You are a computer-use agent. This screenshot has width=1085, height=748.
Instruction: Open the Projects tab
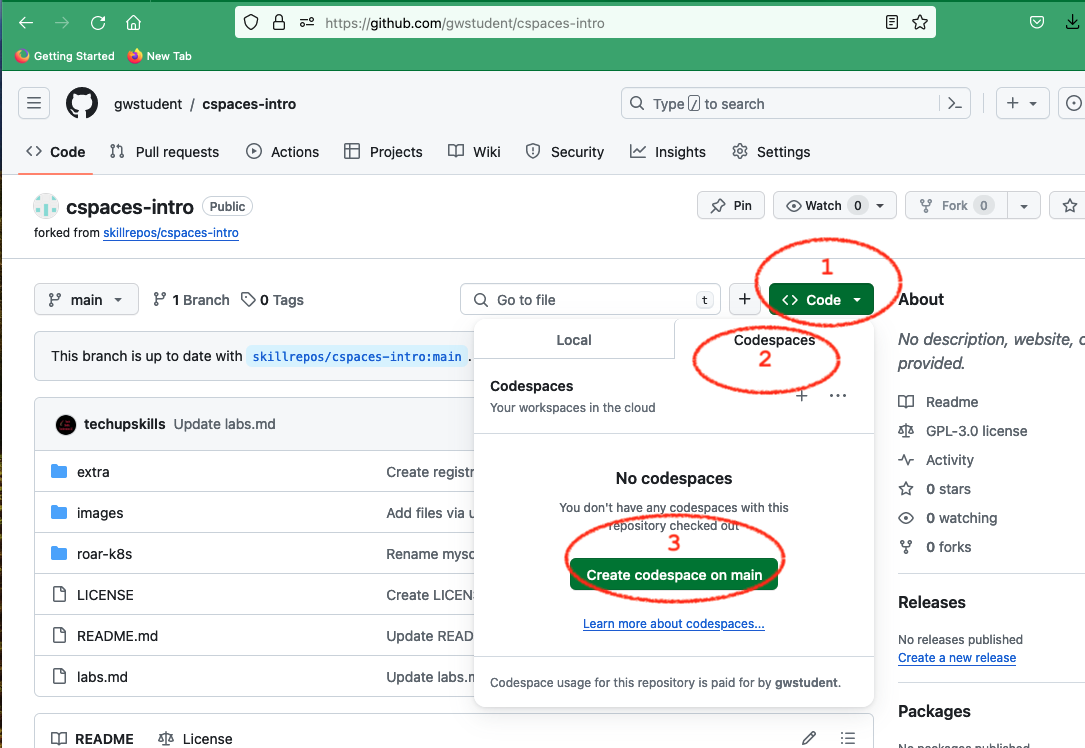tap(383, 152)
